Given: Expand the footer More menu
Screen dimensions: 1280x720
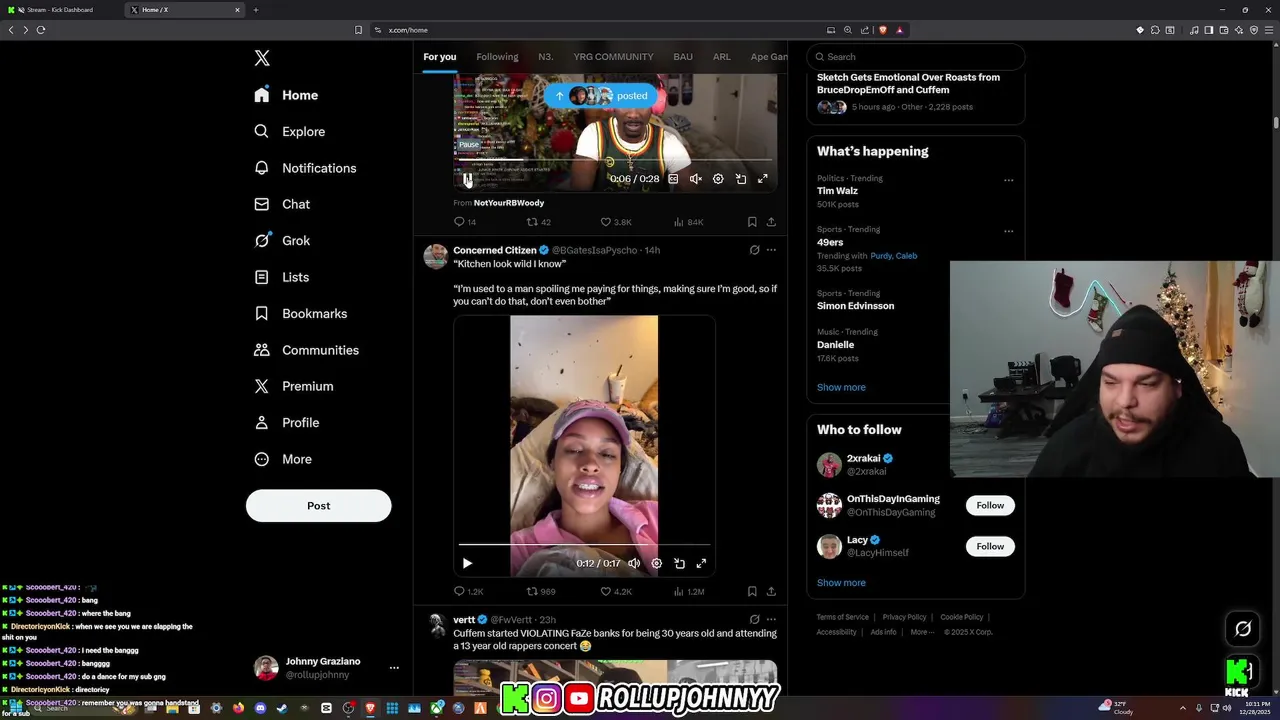Looking at the screenshot, I should (x=922, y=632).
